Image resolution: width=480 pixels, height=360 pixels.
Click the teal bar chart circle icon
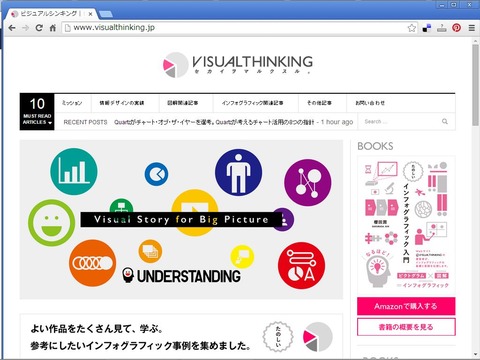coord(74,171)
